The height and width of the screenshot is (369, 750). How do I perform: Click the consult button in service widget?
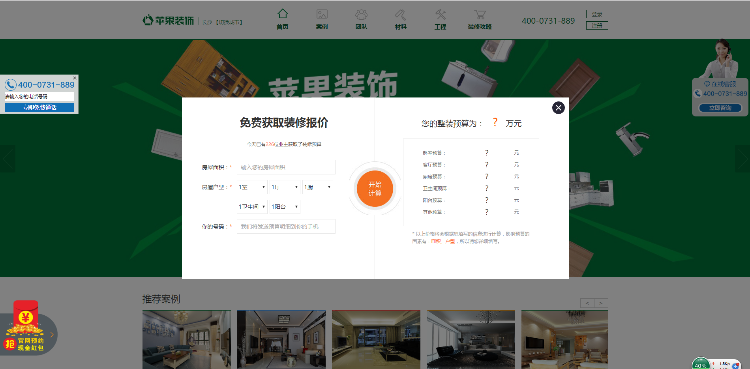click(x=720, y=108)
